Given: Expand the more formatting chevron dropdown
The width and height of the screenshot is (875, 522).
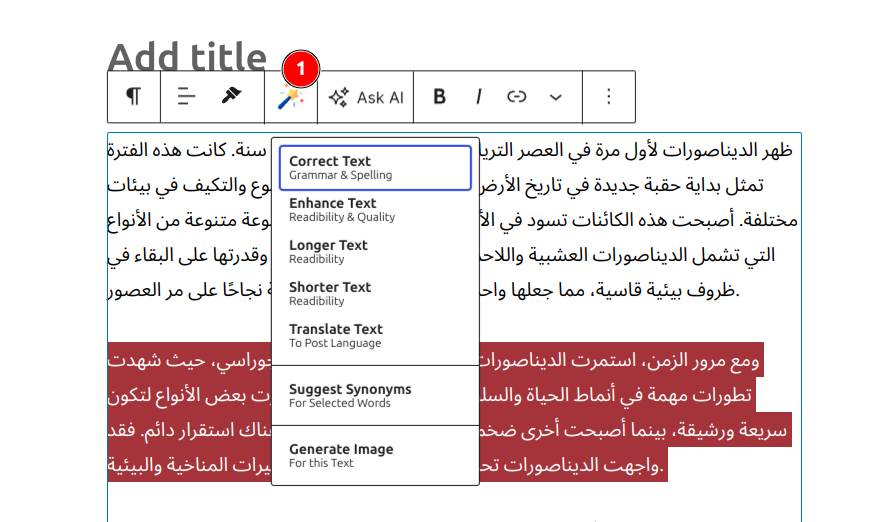Looking at the screenshot, I should [x=556, y=97].
